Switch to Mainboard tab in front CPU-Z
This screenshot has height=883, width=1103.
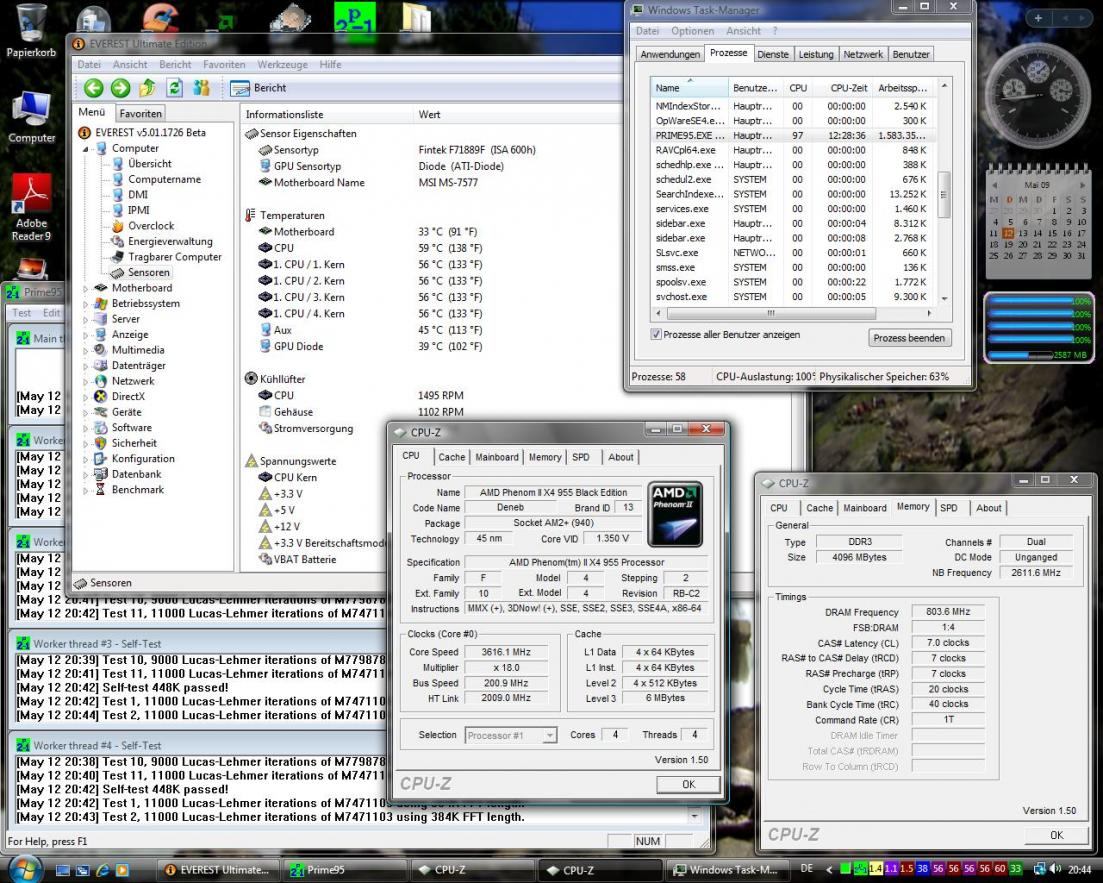(497, 457)
